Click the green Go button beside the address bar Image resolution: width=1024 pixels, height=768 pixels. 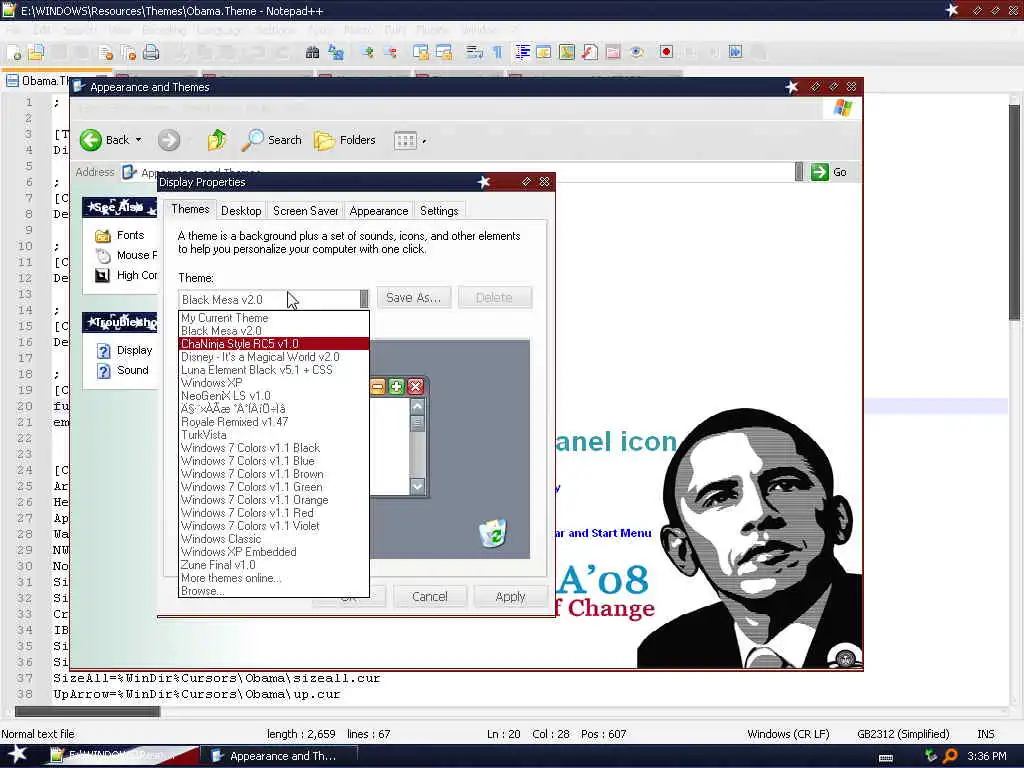point(829,172)
